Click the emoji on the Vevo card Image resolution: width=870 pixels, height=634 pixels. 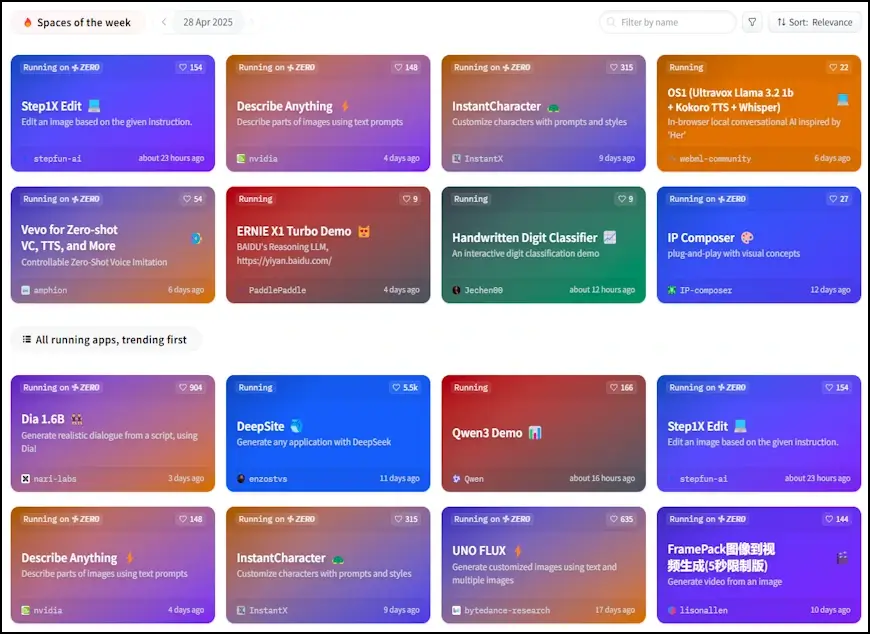click(196, 238)
